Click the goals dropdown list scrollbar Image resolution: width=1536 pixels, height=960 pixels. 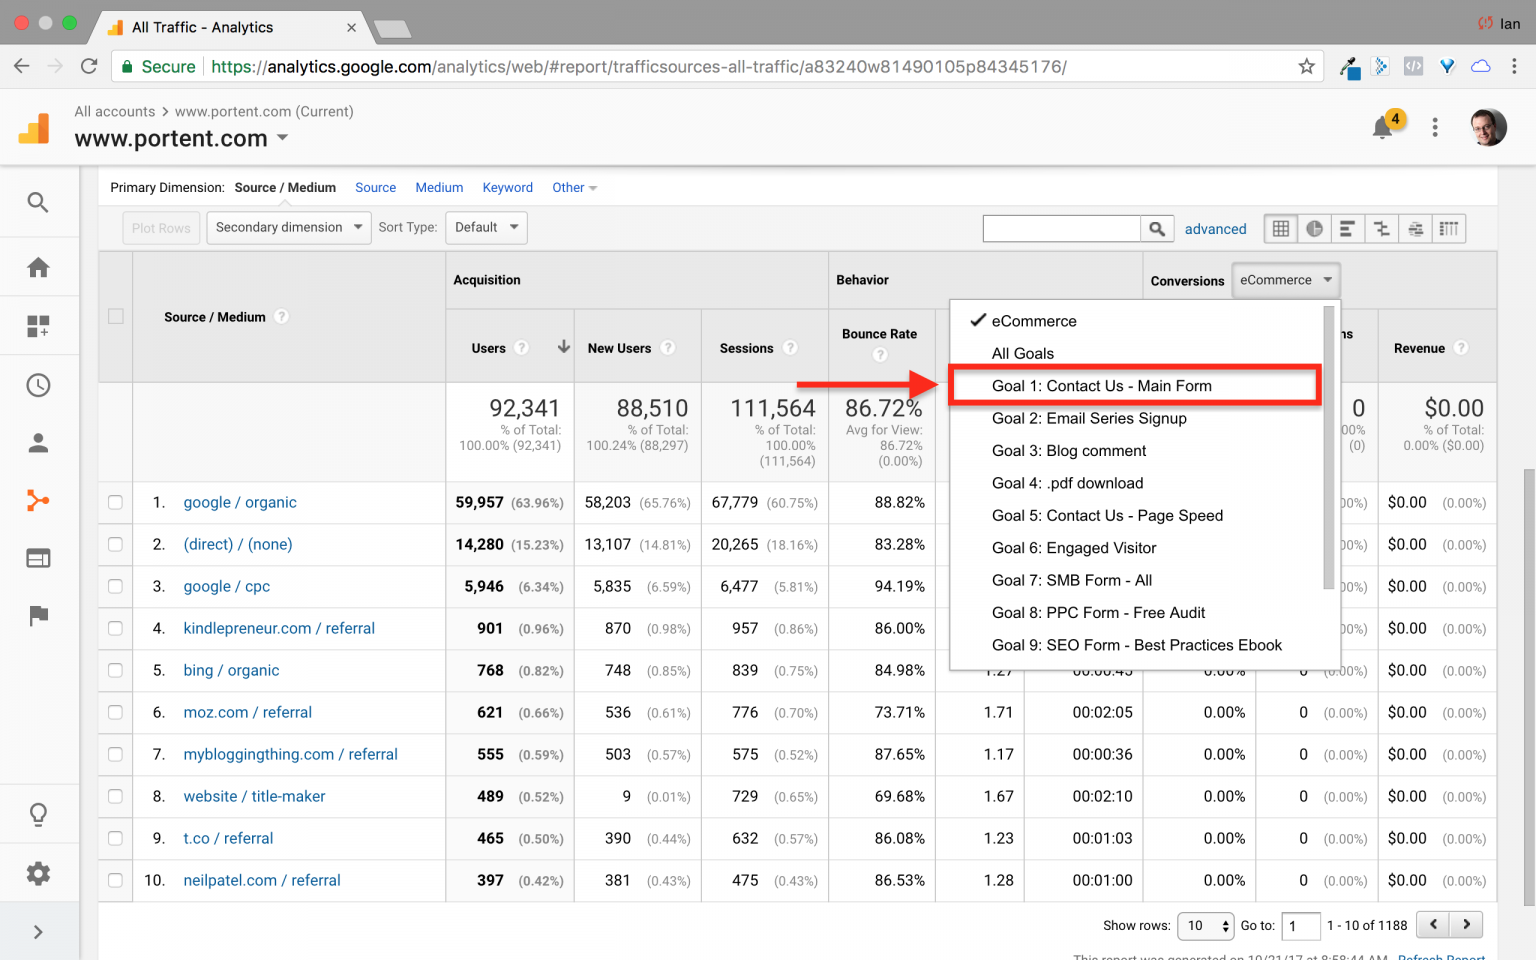[x=1328, y=448]
